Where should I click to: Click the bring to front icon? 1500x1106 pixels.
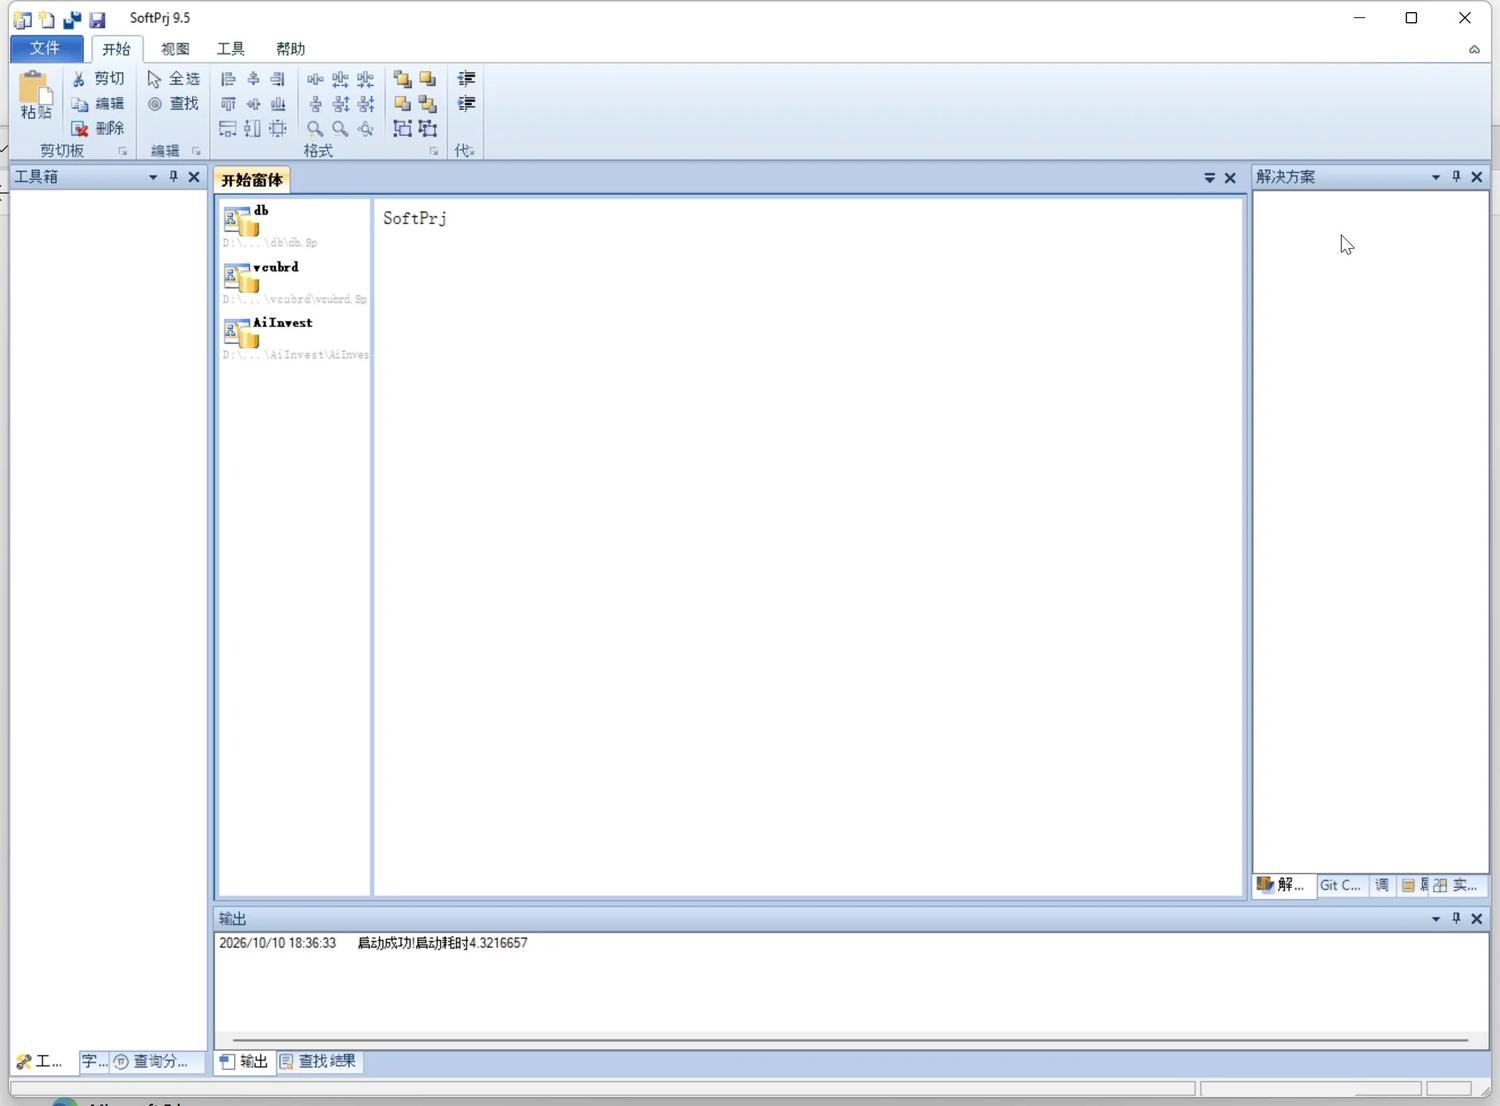pyautogui.click(x=402, y=78)
